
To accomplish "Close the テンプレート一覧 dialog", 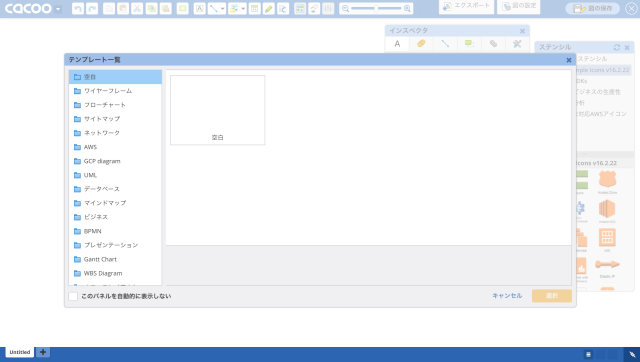I will pos(569,60).
